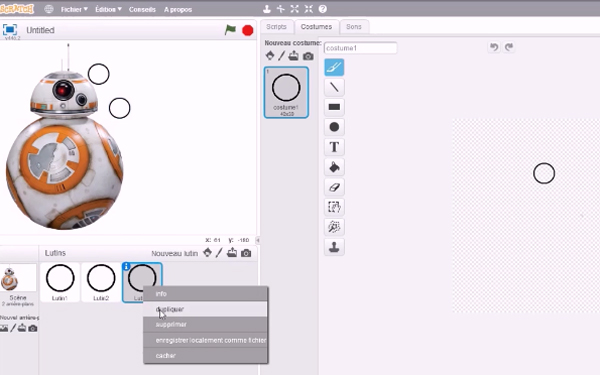This screenshot has width=600, height=375.
Task: Open info badge on selected sprite
Action: [127, 267]
